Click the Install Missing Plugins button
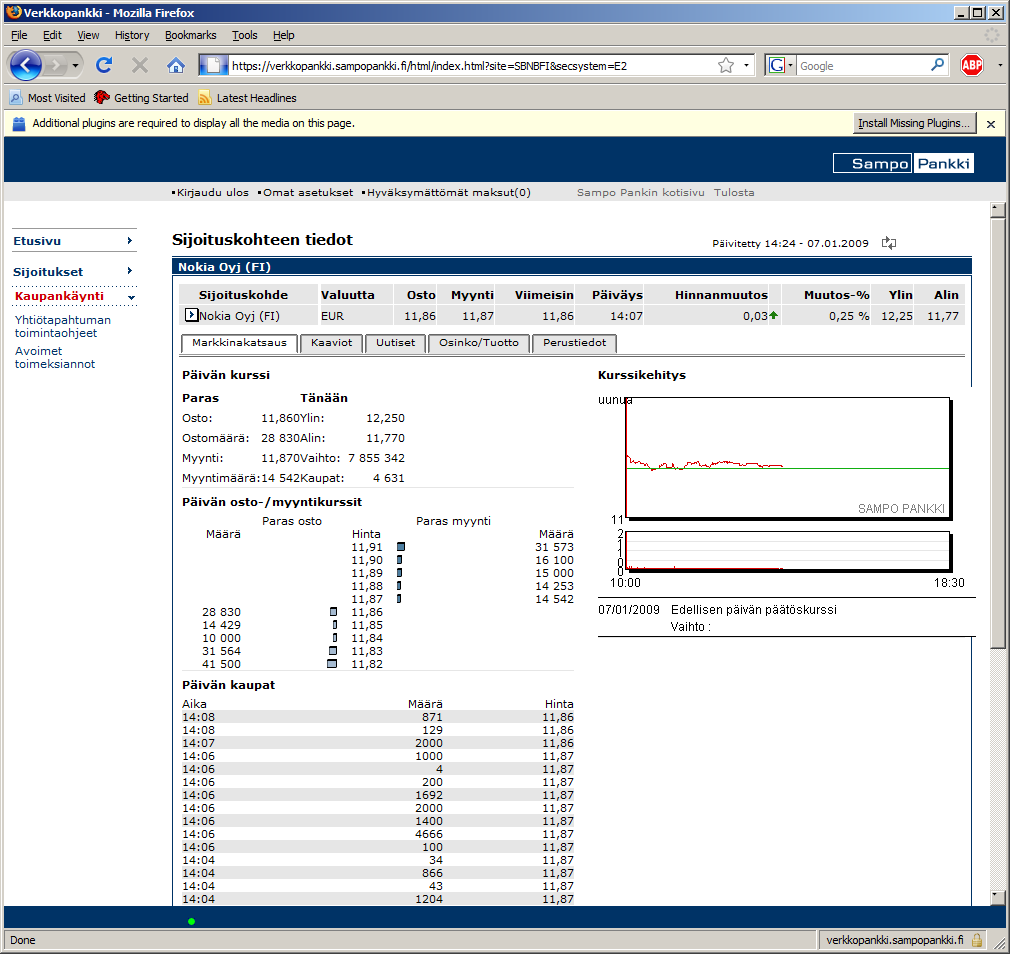 click(x=914, y=123)
